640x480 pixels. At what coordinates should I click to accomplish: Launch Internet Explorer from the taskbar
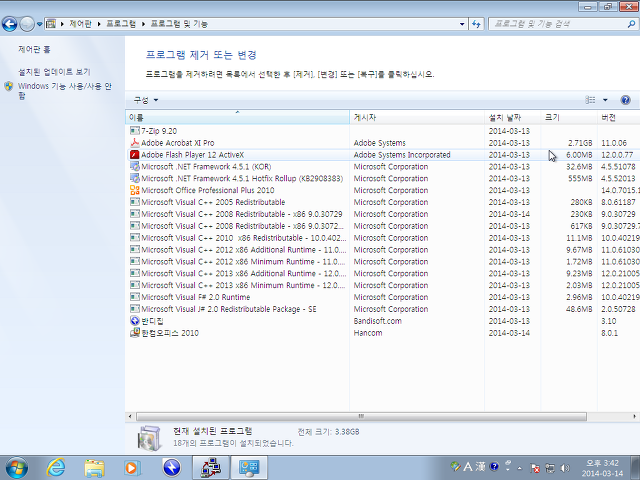tap(56, 468)
